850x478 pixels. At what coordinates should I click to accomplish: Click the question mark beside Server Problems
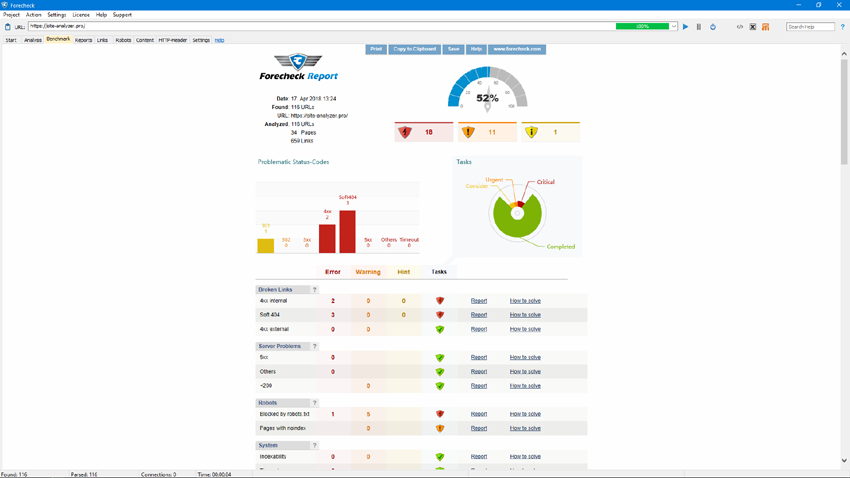314,347
